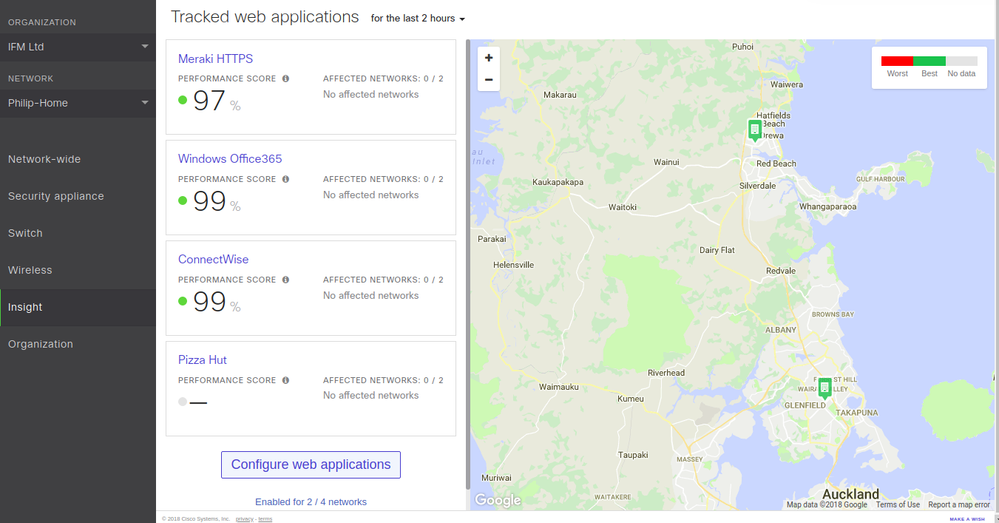Viewport: 999px width, 523px height.
Task: Click the info icon beside Meraki HTTPS performance score
Action: (285, 79)
